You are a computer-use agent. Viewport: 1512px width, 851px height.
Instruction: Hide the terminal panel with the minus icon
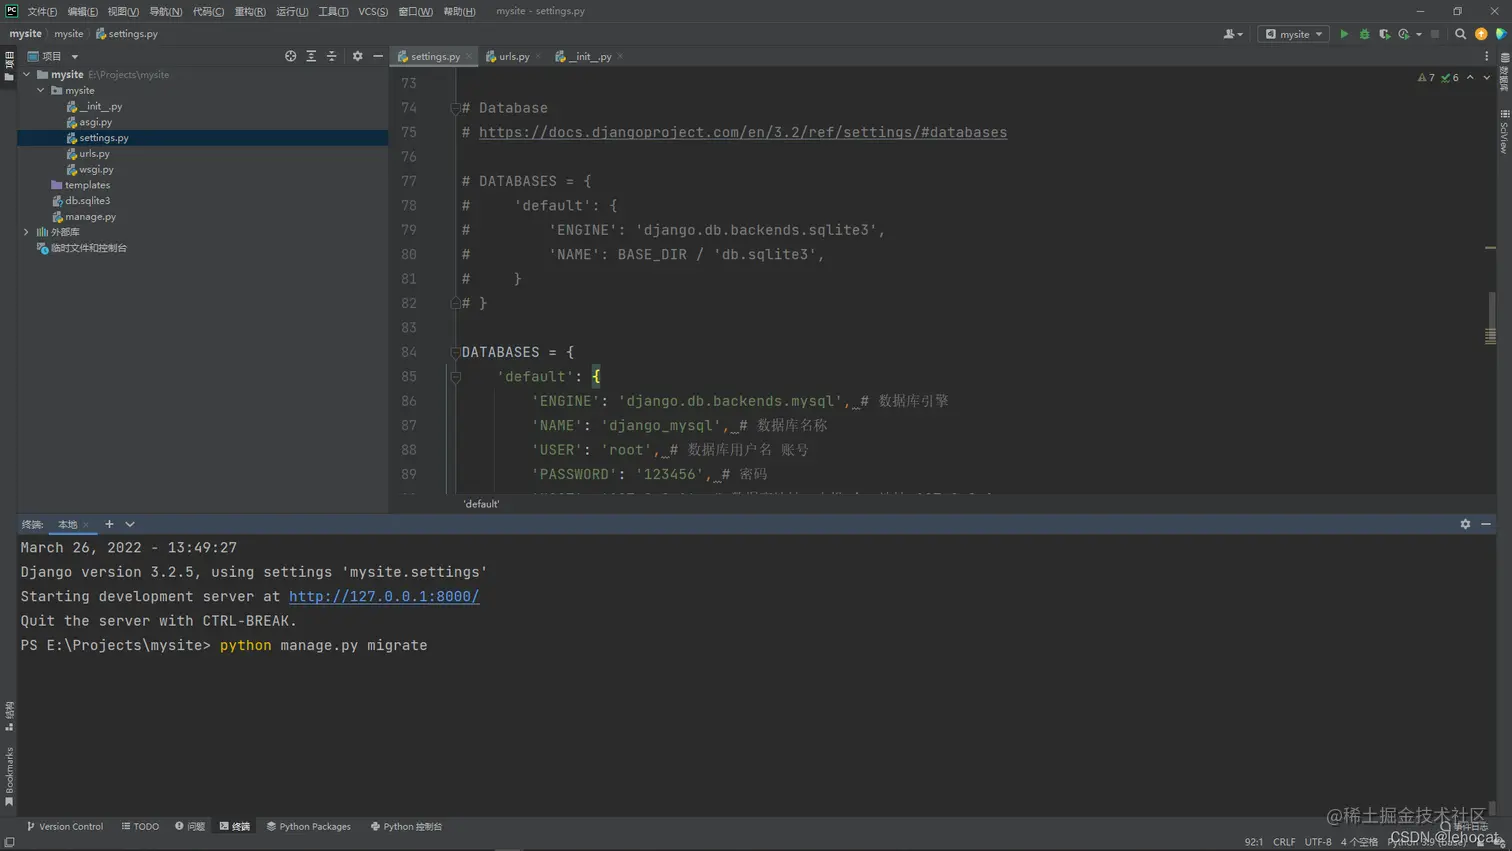point(1486,524)
